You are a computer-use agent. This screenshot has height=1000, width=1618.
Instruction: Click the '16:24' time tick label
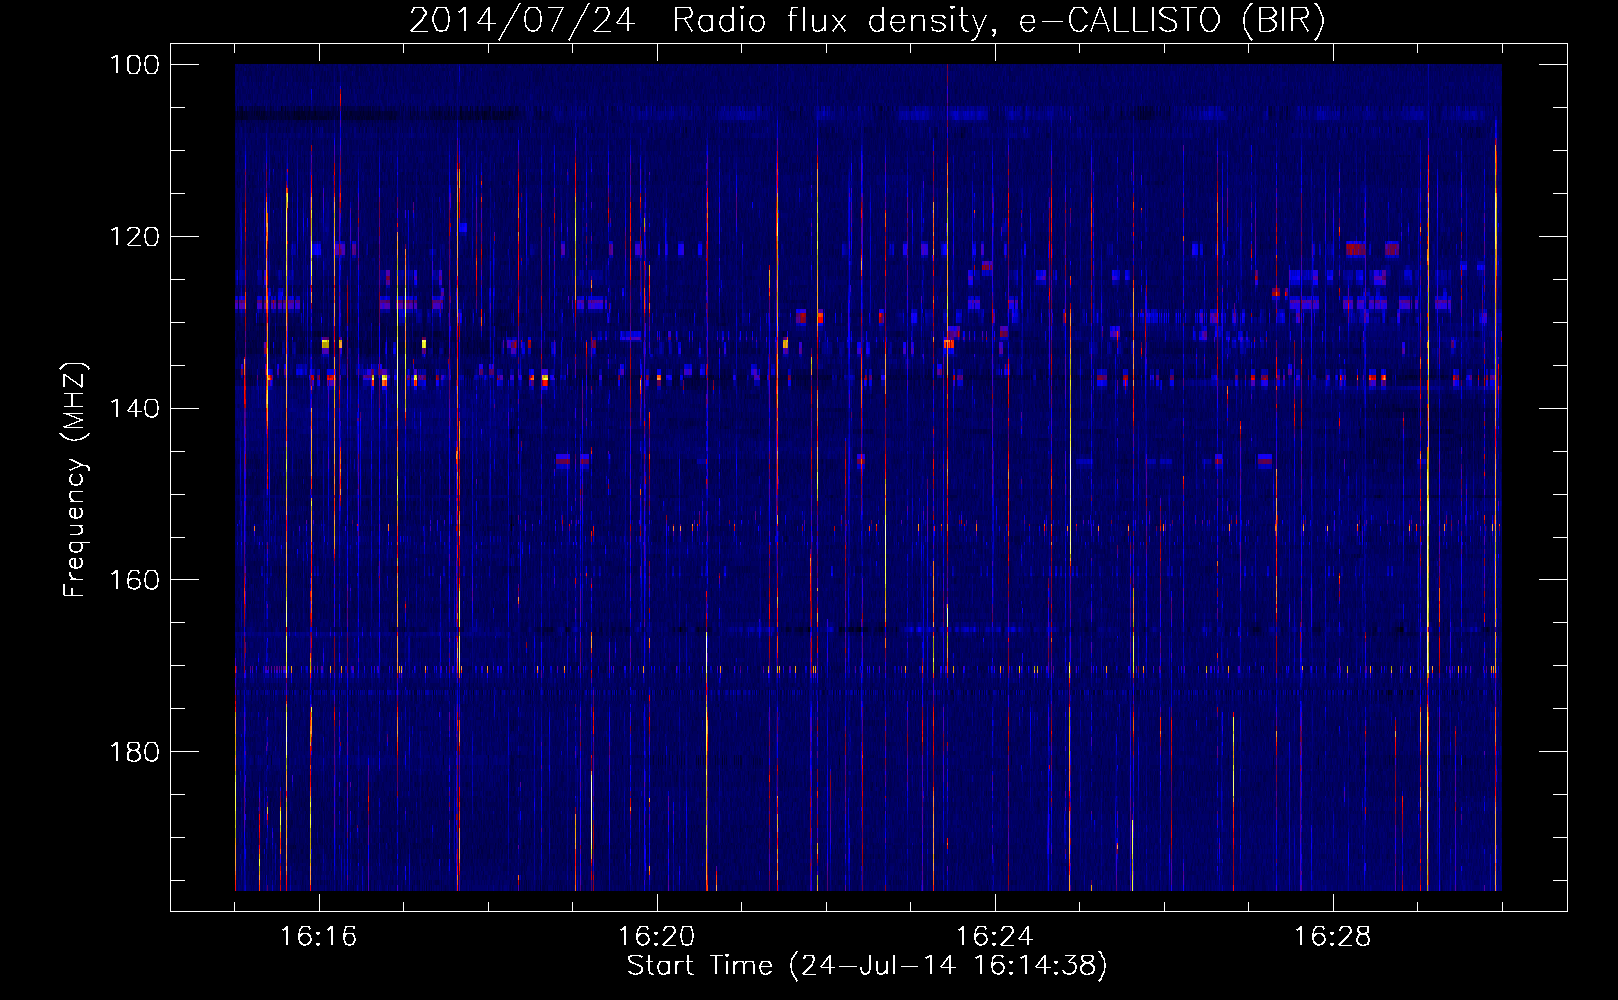click(x=995, y=937)
